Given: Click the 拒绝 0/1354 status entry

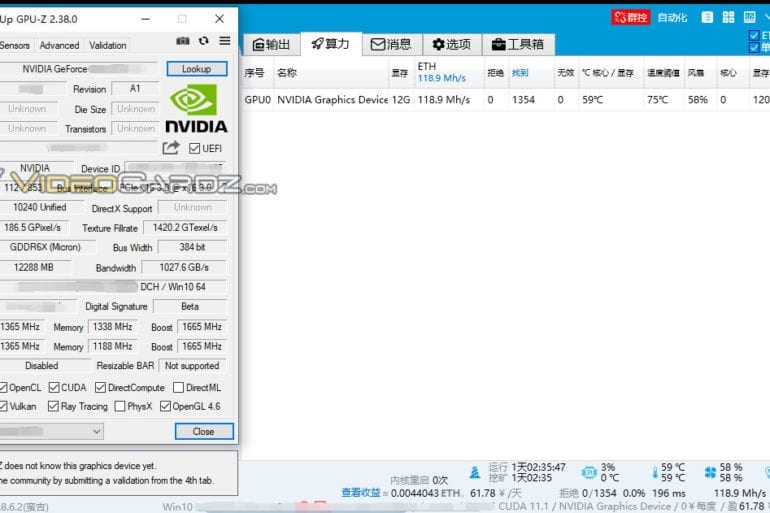Looking at the screenshot, I should click(588, 493).
